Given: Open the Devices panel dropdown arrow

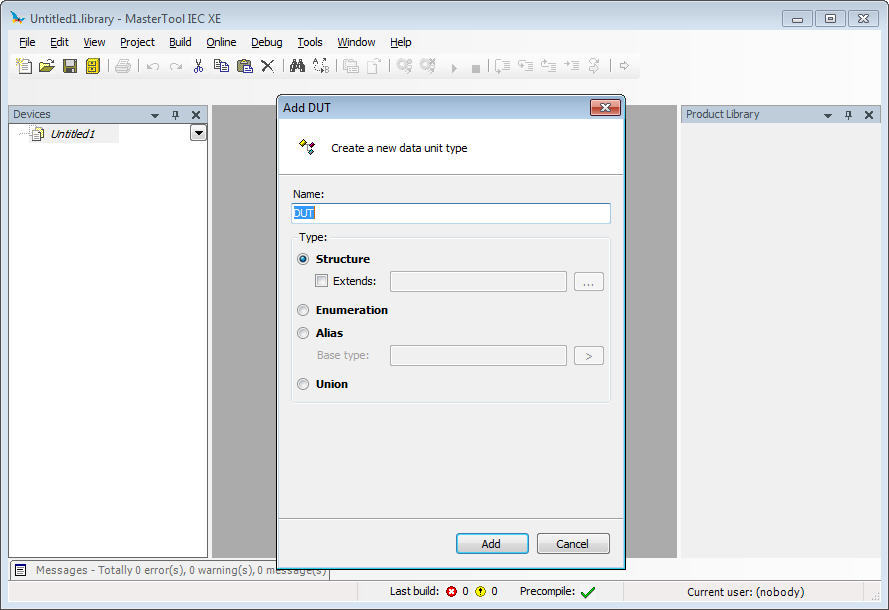Looking at the screenshot, I should [x=155, y=116].
